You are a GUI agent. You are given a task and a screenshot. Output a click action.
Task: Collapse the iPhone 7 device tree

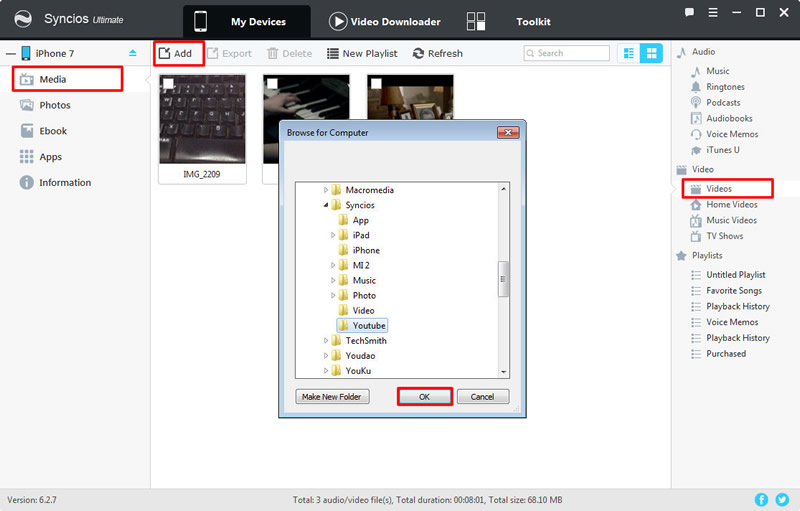11,54
